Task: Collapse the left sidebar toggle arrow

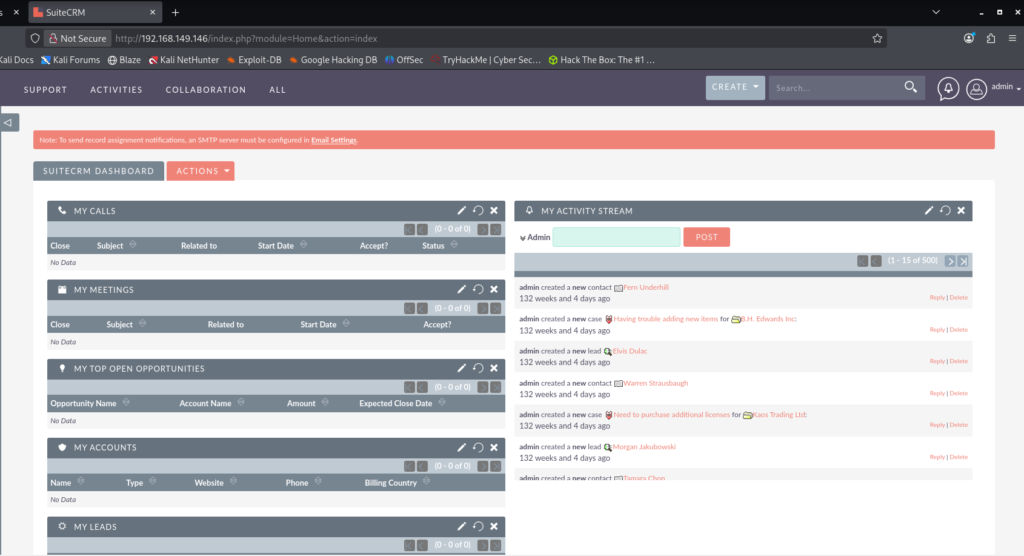Action: tap(8, 122)
